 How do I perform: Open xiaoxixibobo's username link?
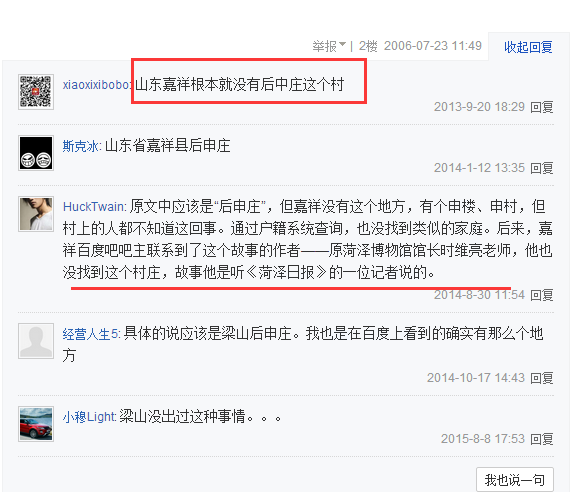coord(96,85)
